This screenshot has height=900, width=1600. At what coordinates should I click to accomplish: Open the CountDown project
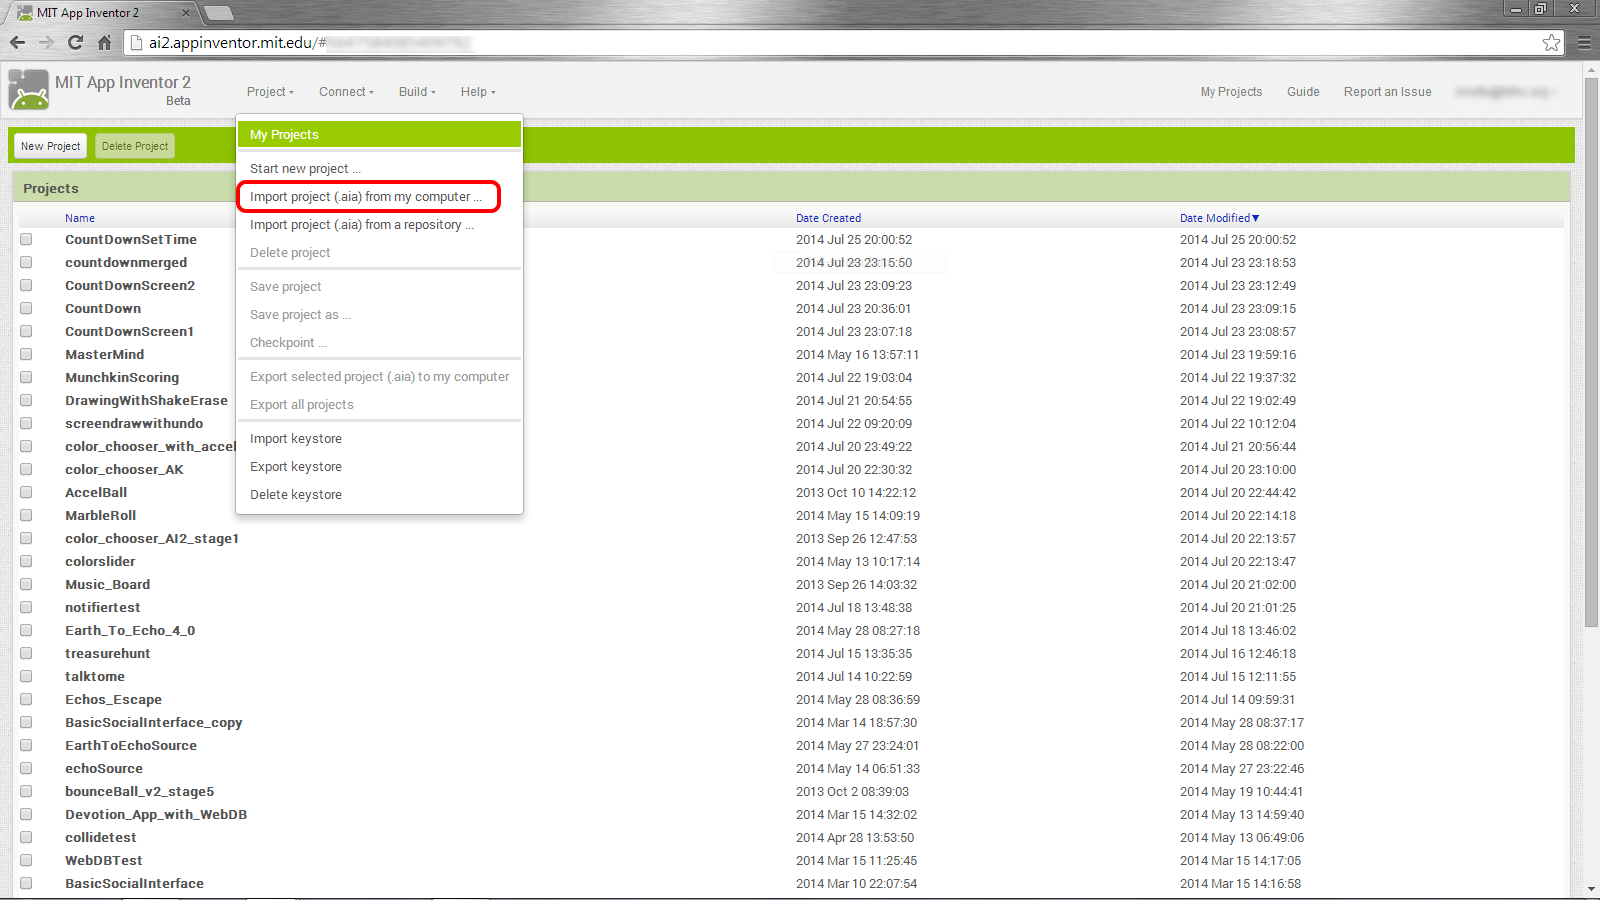[103, 309]
